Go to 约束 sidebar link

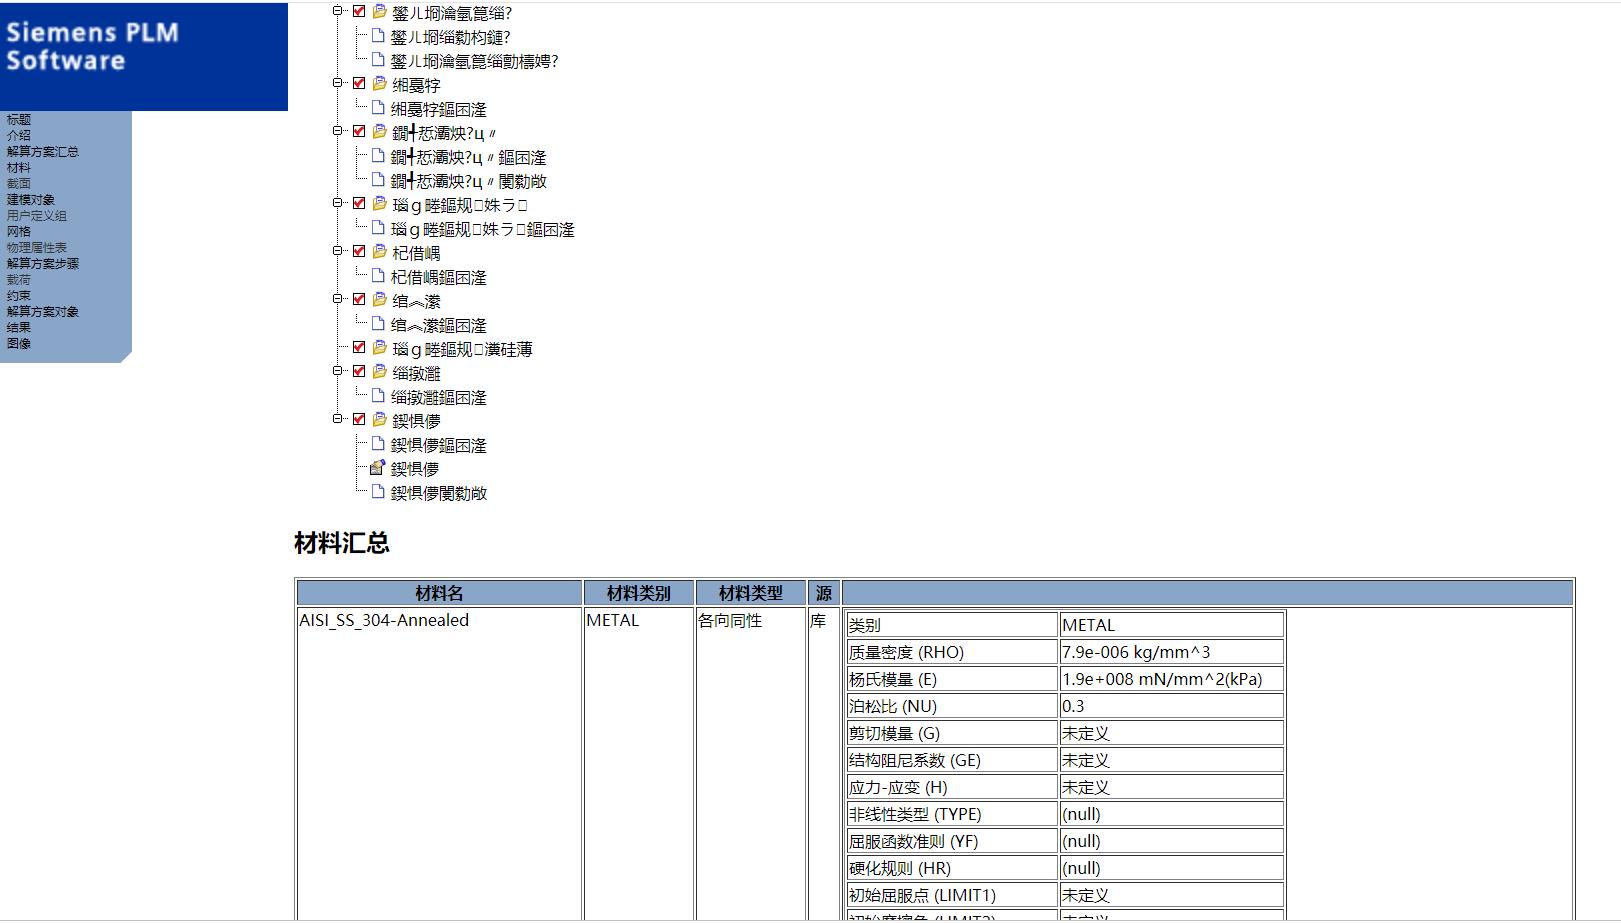(x=19, y=296)
